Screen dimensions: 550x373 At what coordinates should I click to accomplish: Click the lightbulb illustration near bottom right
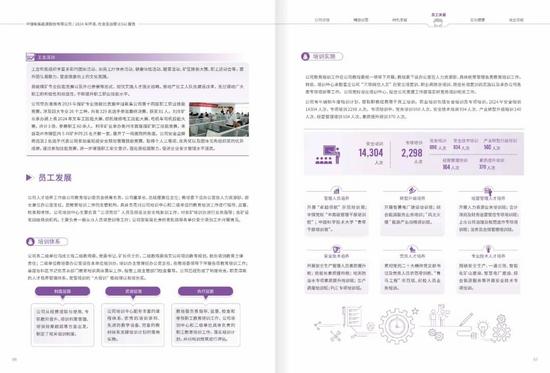click(x=484, y=328)
